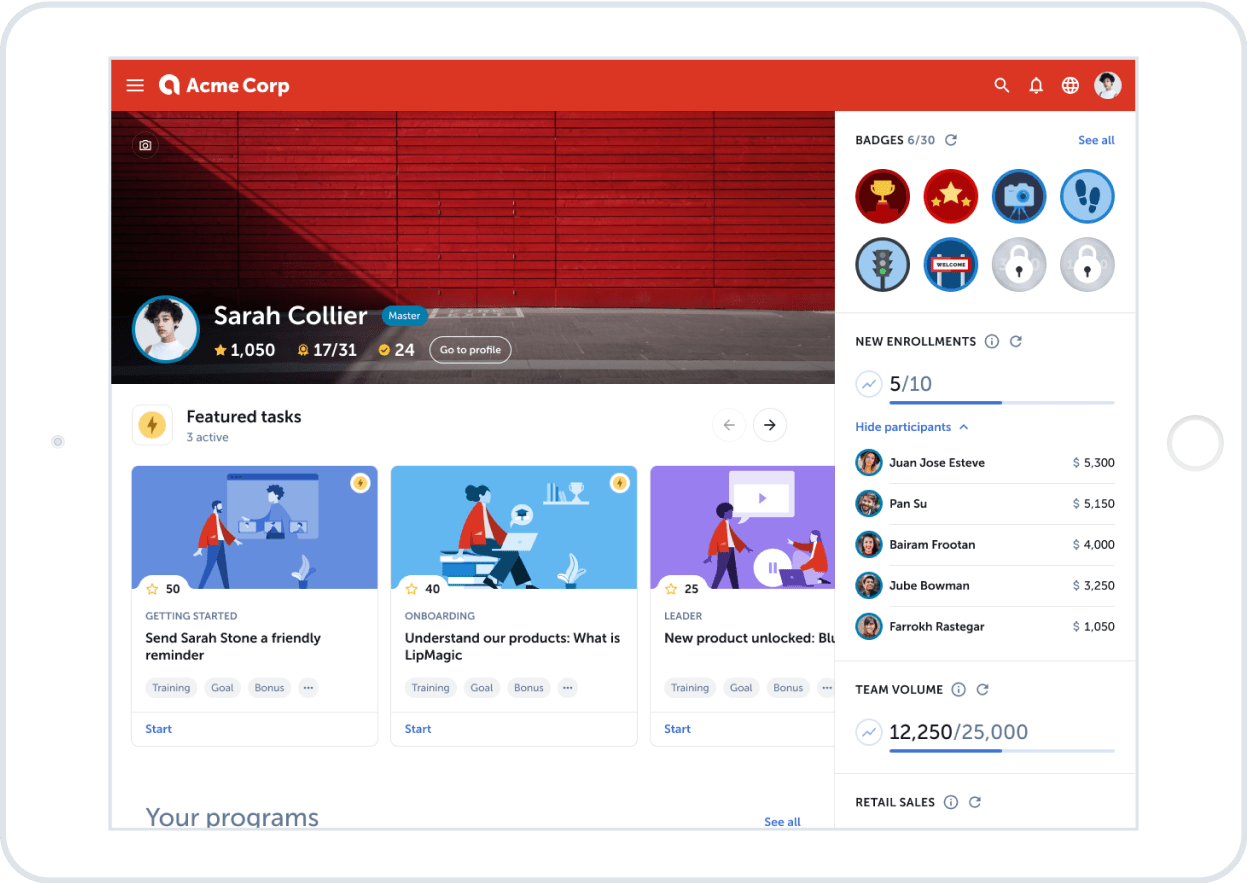
Task: See all badges
Action: [1096, 140]
